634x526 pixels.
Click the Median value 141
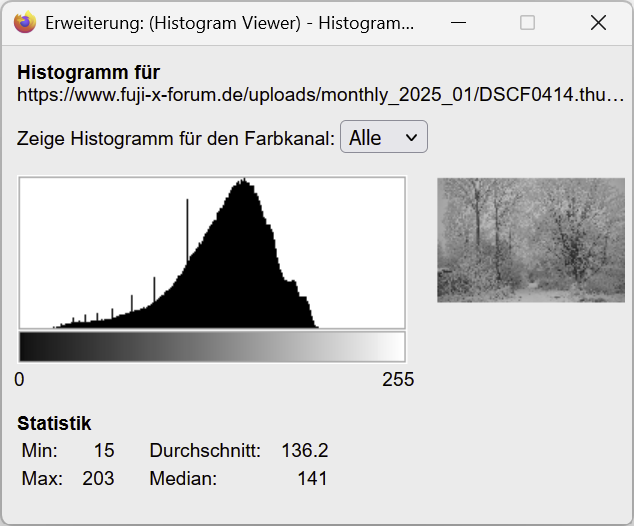312,479
